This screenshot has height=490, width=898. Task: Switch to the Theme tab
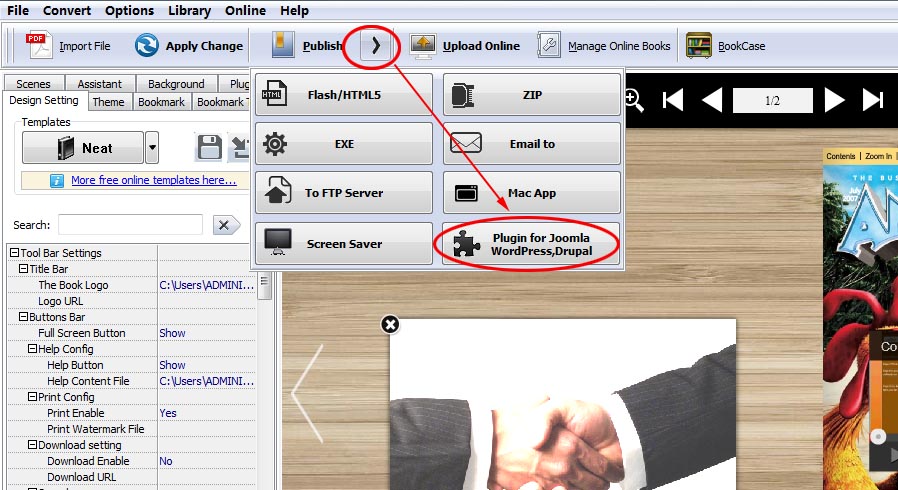click(109, 102)
